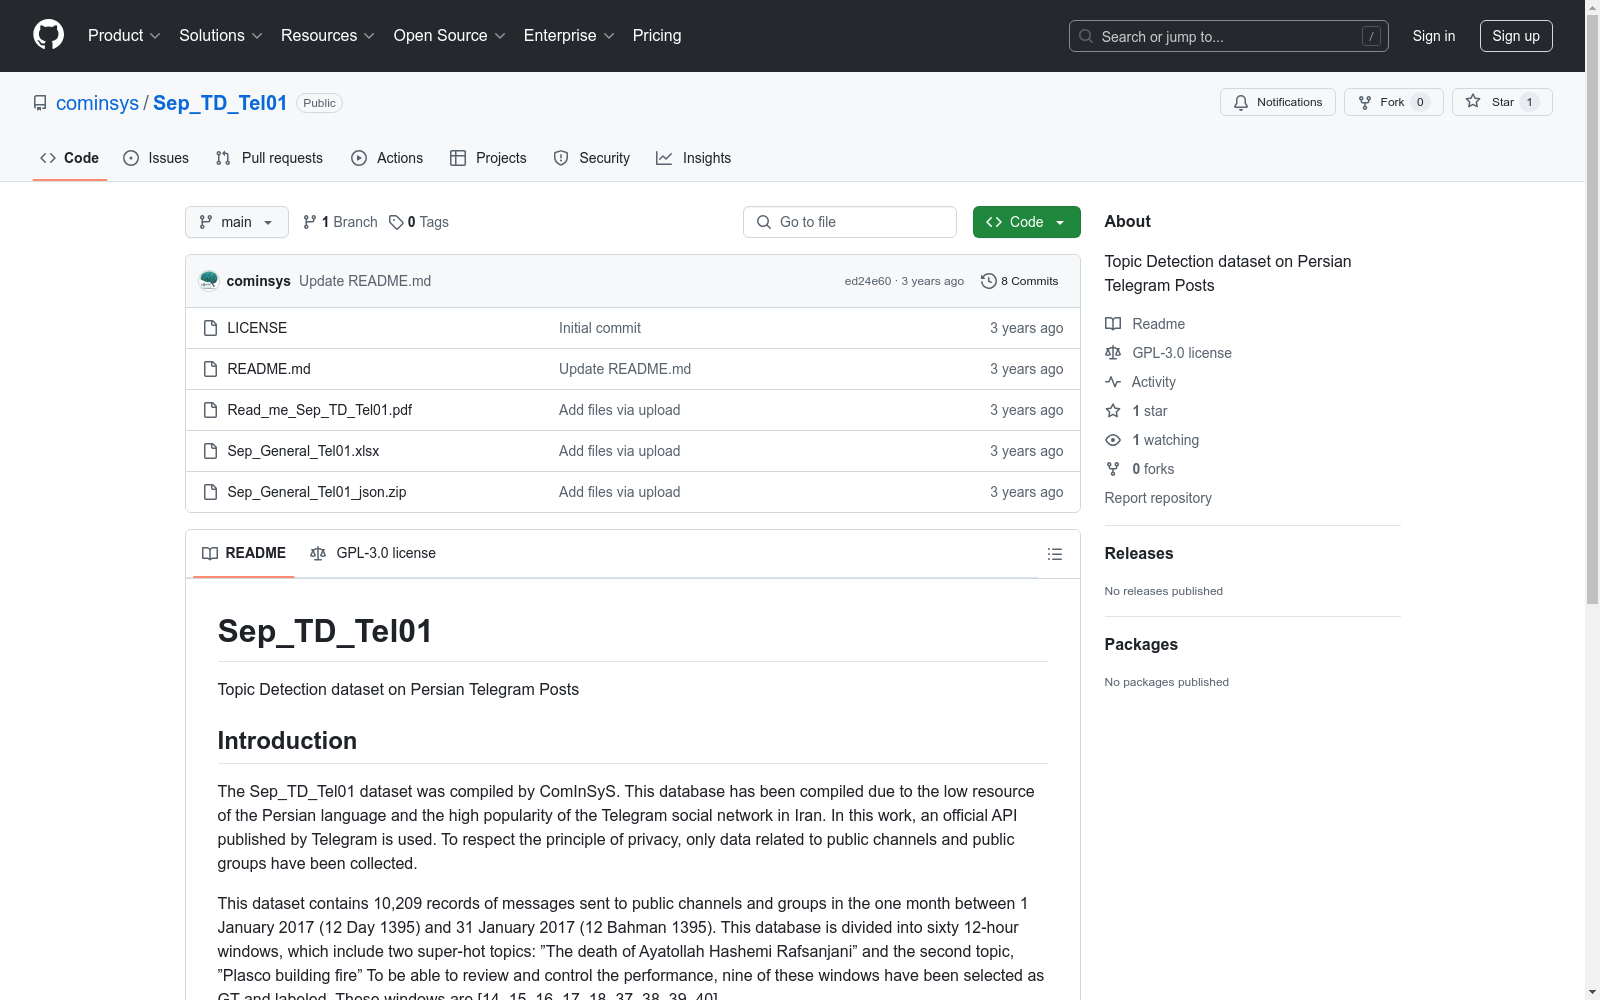Switch to the Pull requests tab
Image resolution: width=1600 pixels, height=1000 pixels.
269,158
